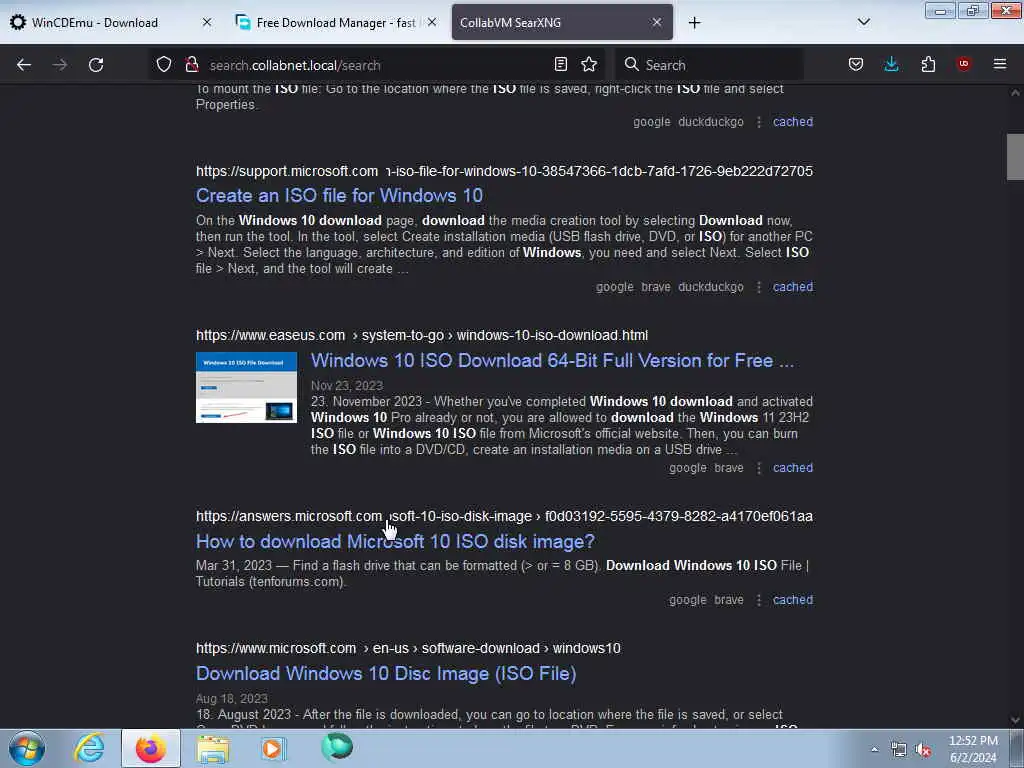The height and width of the screenshot is (768, 1024).
Task: Click the scrollbar down arrow
Action: [1015, 720]
